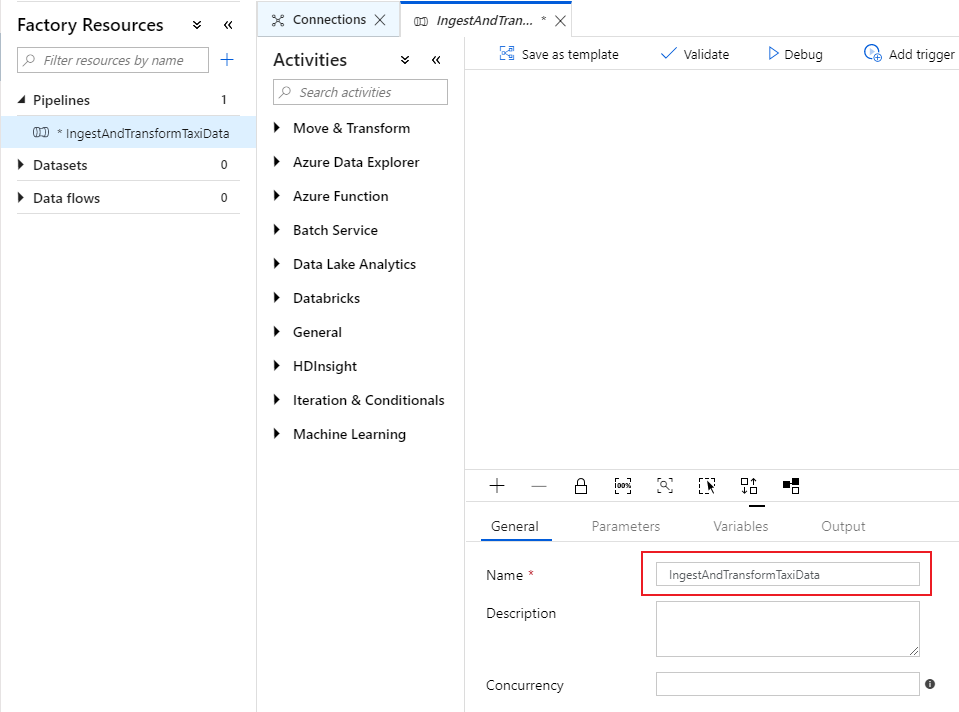Click the Concurrency info icon
Screen dimensions: 959x712
pyautogui.click(x=930, y=684)
